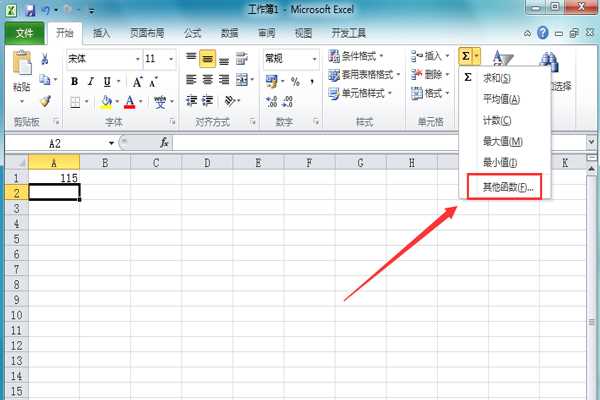Increase decimal places
Viewport: 600px width, 400px height.
[271, 102]
